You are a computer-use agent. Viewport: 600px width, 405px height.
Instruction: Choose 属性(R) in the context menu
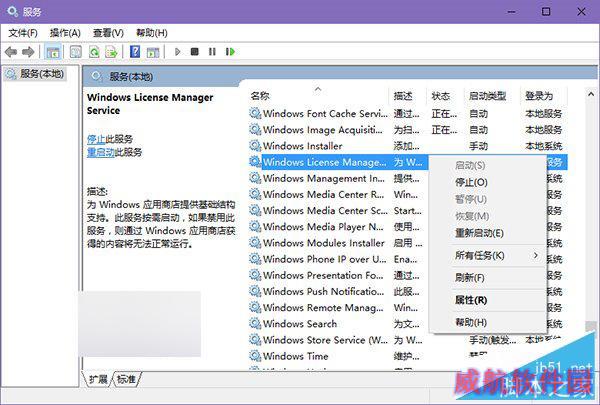[x=487, y=300]
